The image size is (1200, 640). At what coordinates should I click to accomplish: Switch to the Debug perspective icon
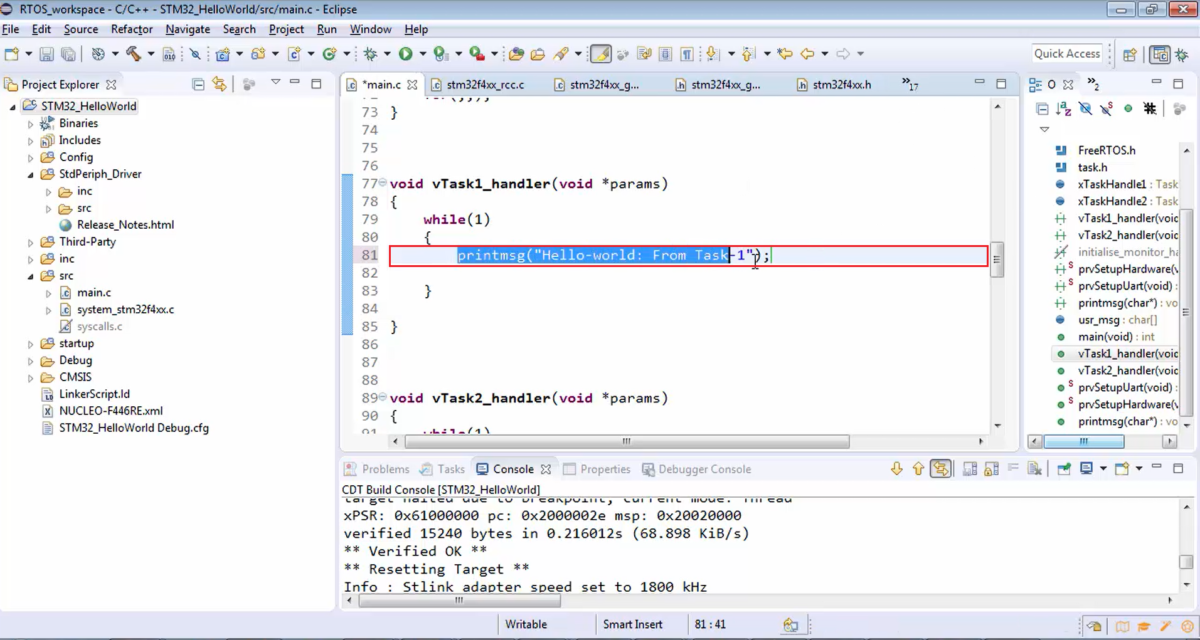(x=1182, y=55)
